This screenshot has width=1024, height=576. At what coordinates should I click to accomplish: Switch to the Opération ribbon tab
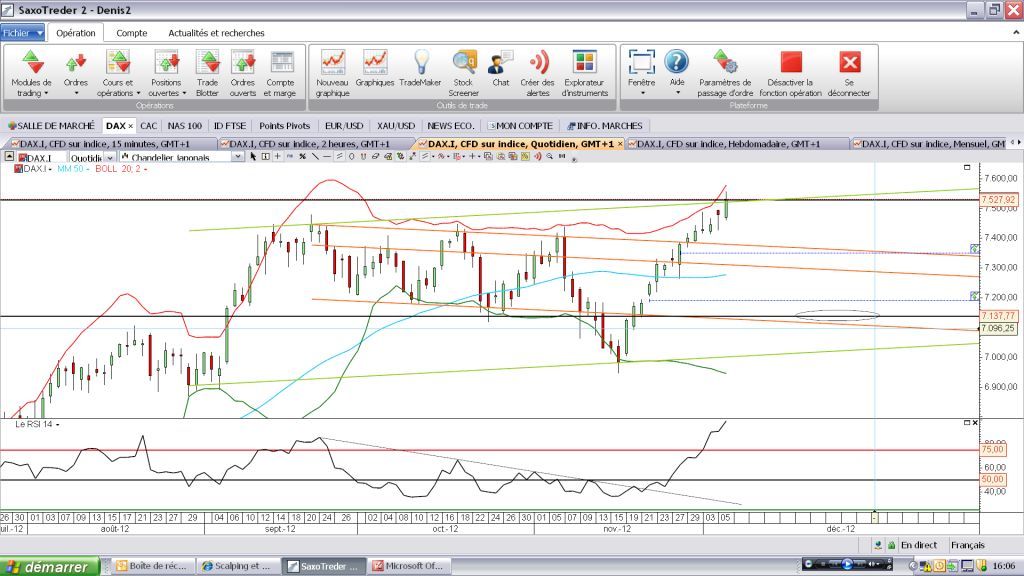click(x=76, y=33)
